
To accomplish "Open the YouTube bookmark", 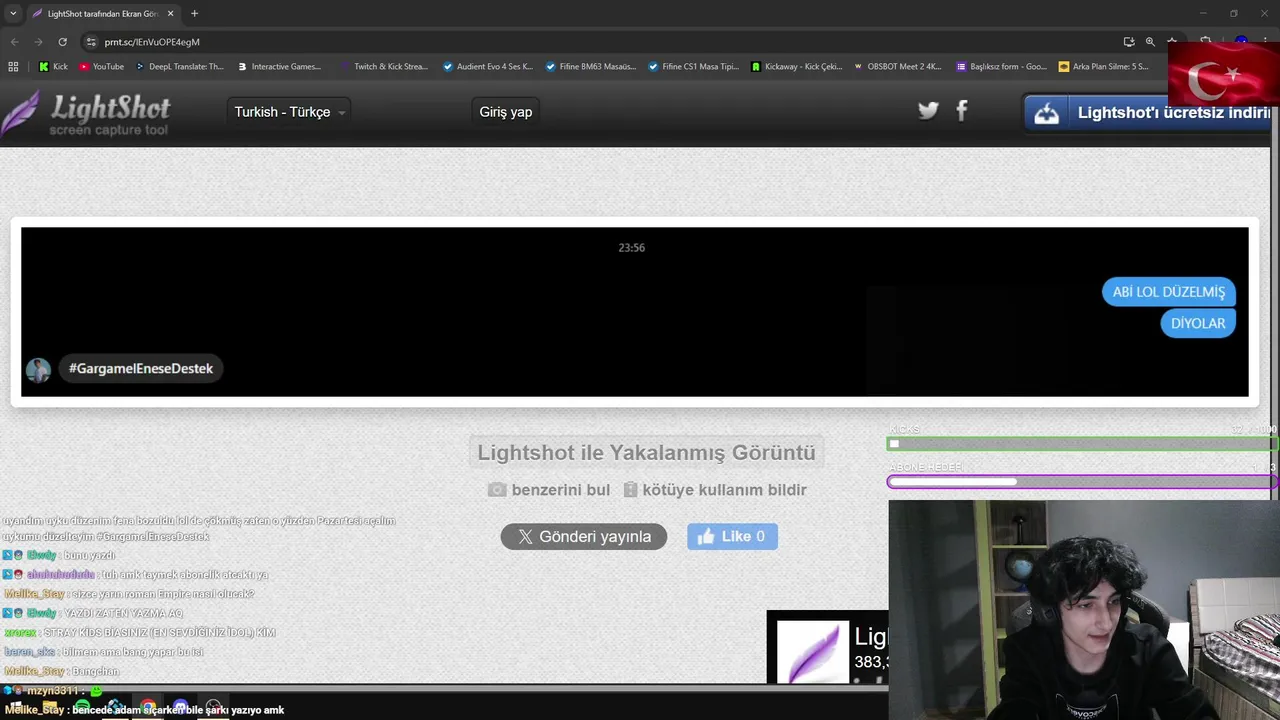I will tap(101, 67).
